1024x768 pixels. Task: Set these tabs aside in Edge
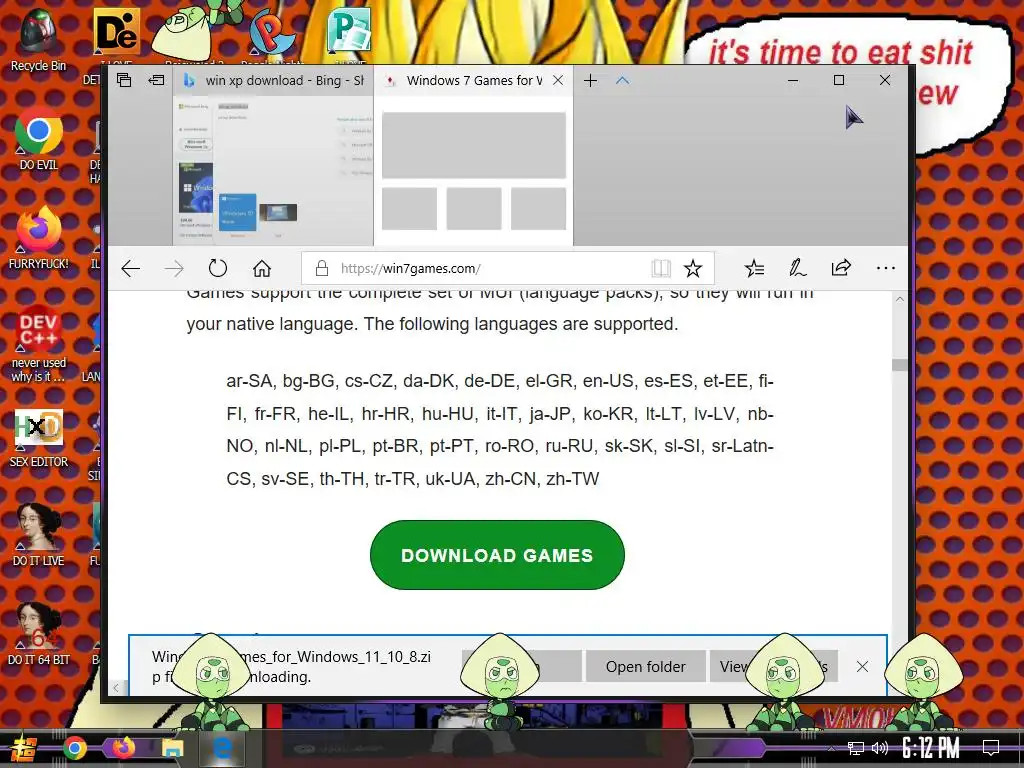(x=157, y=80)
